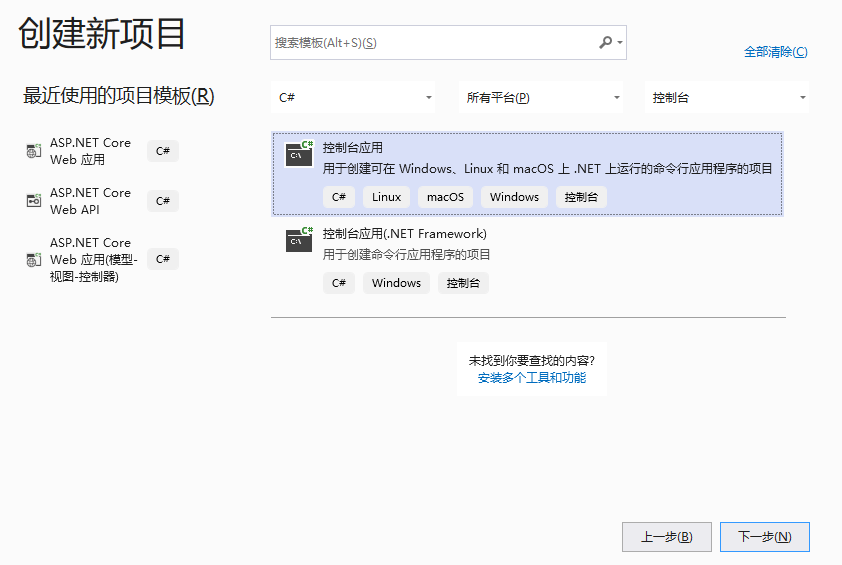Expand the search box history arrow
Screen dimensions: 842x565
click(x=620, y=43)
